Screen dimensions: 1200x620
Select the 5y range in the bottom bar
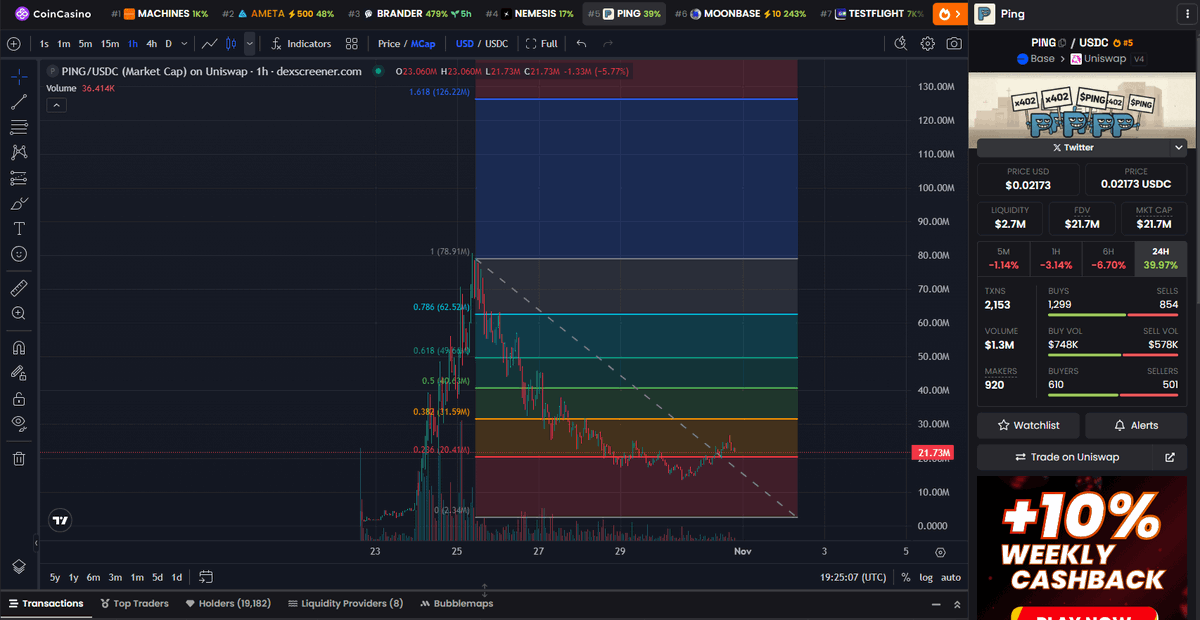pyautogui.click(x=55, y=577)
